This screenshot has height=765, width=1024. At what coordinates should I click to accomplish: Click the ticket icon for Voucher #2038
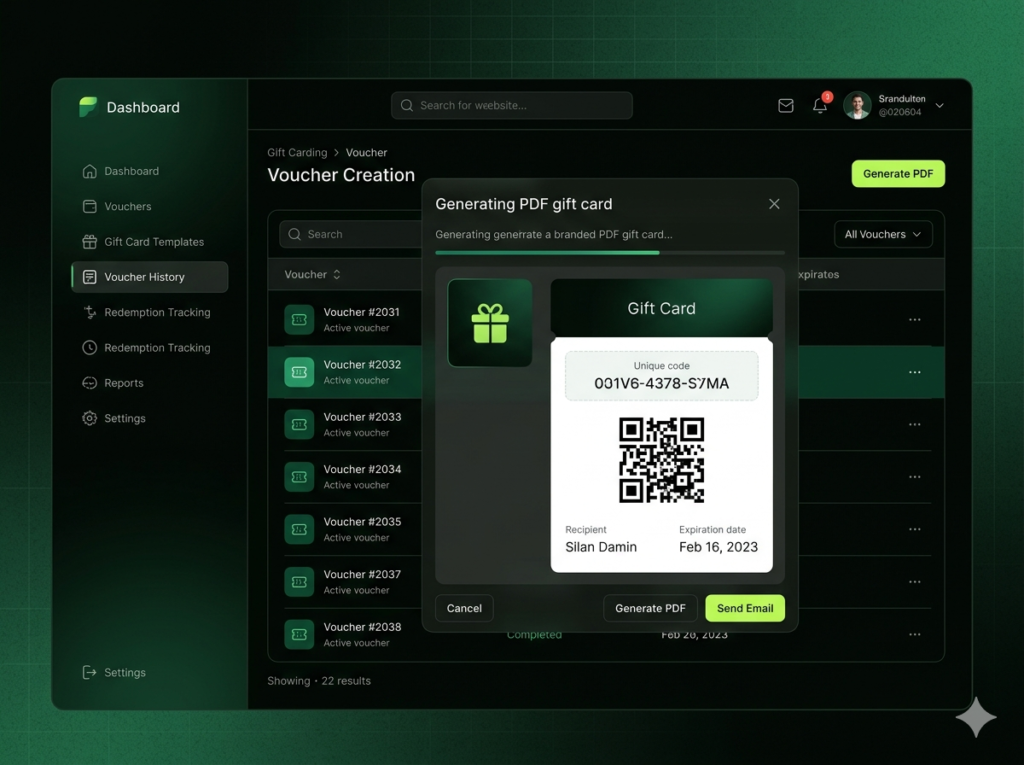coord(299,634)
